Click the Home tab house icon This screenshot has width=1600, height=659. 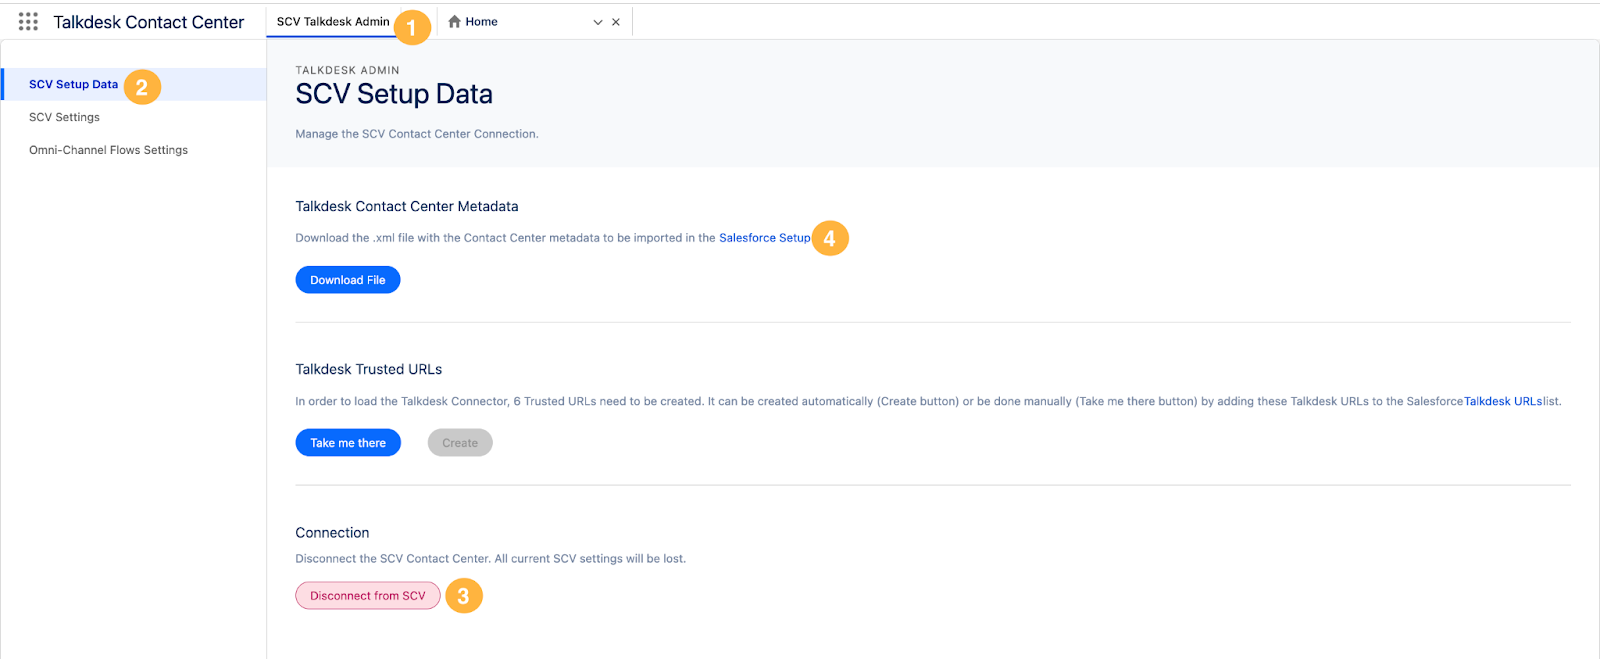coord(454,21)
